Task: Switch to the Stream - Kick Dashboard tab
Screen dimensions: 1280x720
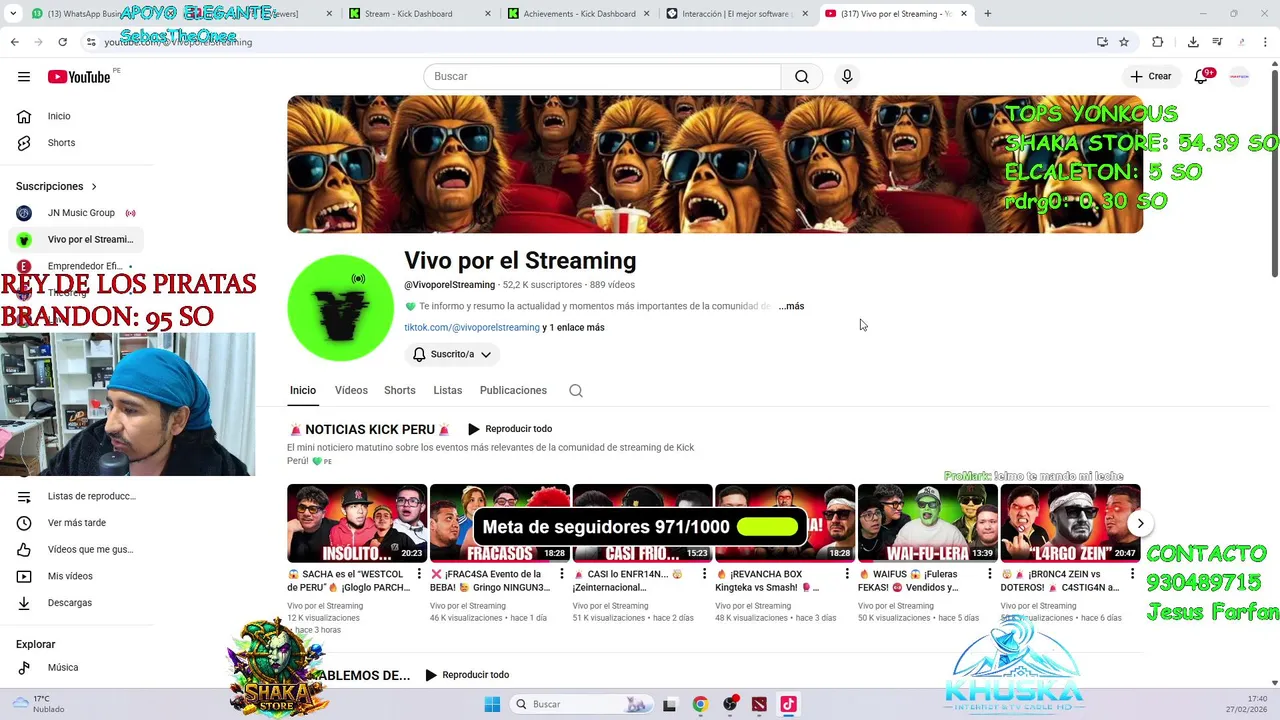Action: tap(420, 14)
